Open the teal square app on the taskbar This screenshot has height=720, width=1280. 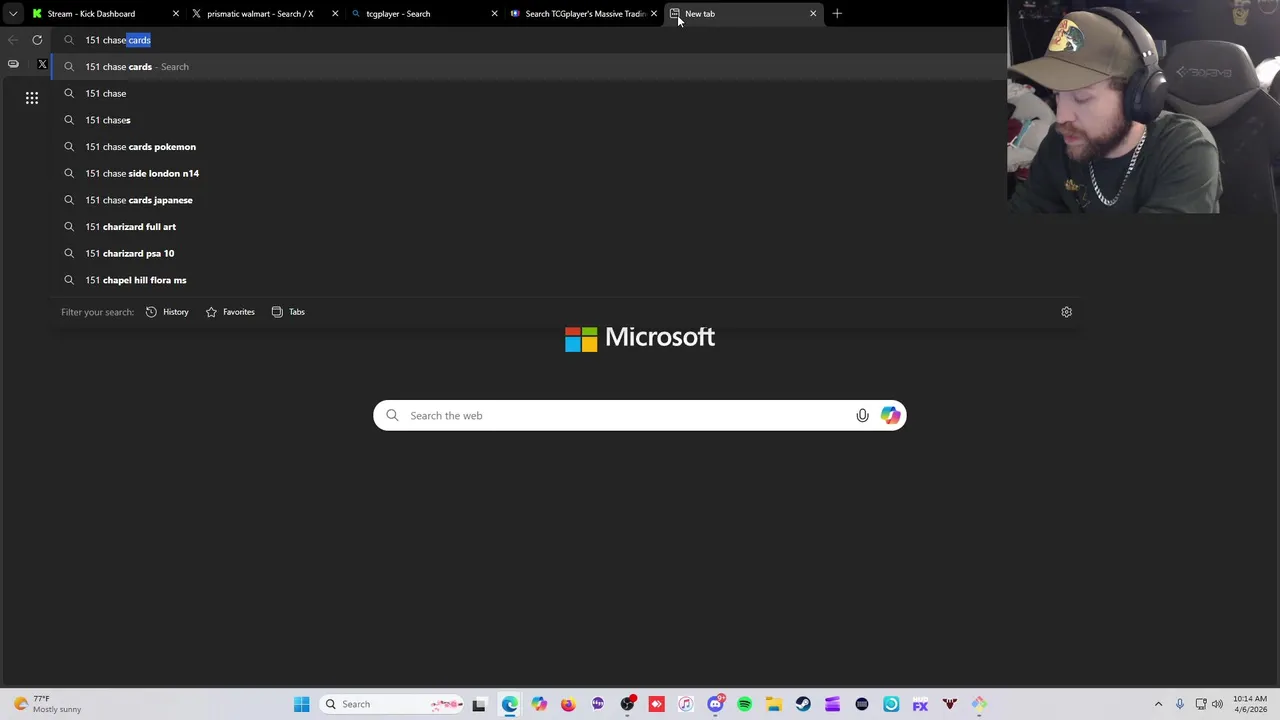(891, 704)
